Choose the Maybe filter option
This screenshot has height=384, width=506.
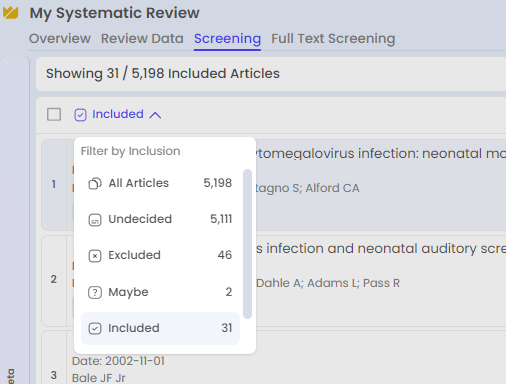[x=160, y=292]
